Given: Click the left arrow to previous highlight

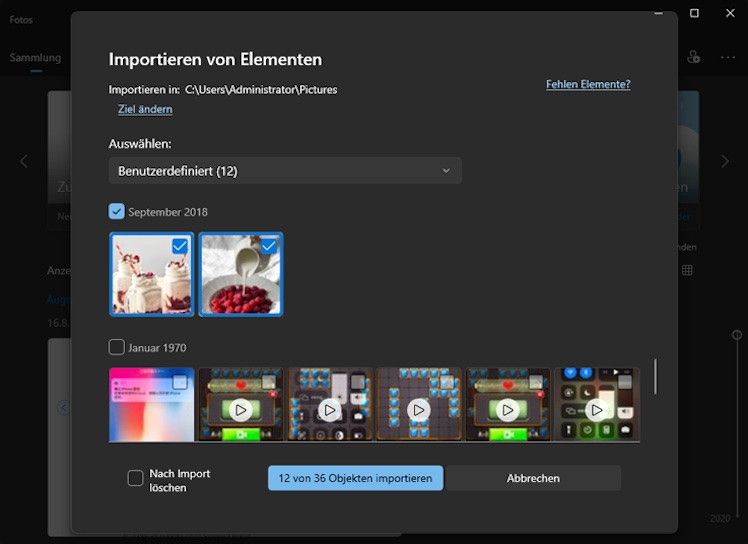Looking at the screenshot, I should [x=24, y=161].
